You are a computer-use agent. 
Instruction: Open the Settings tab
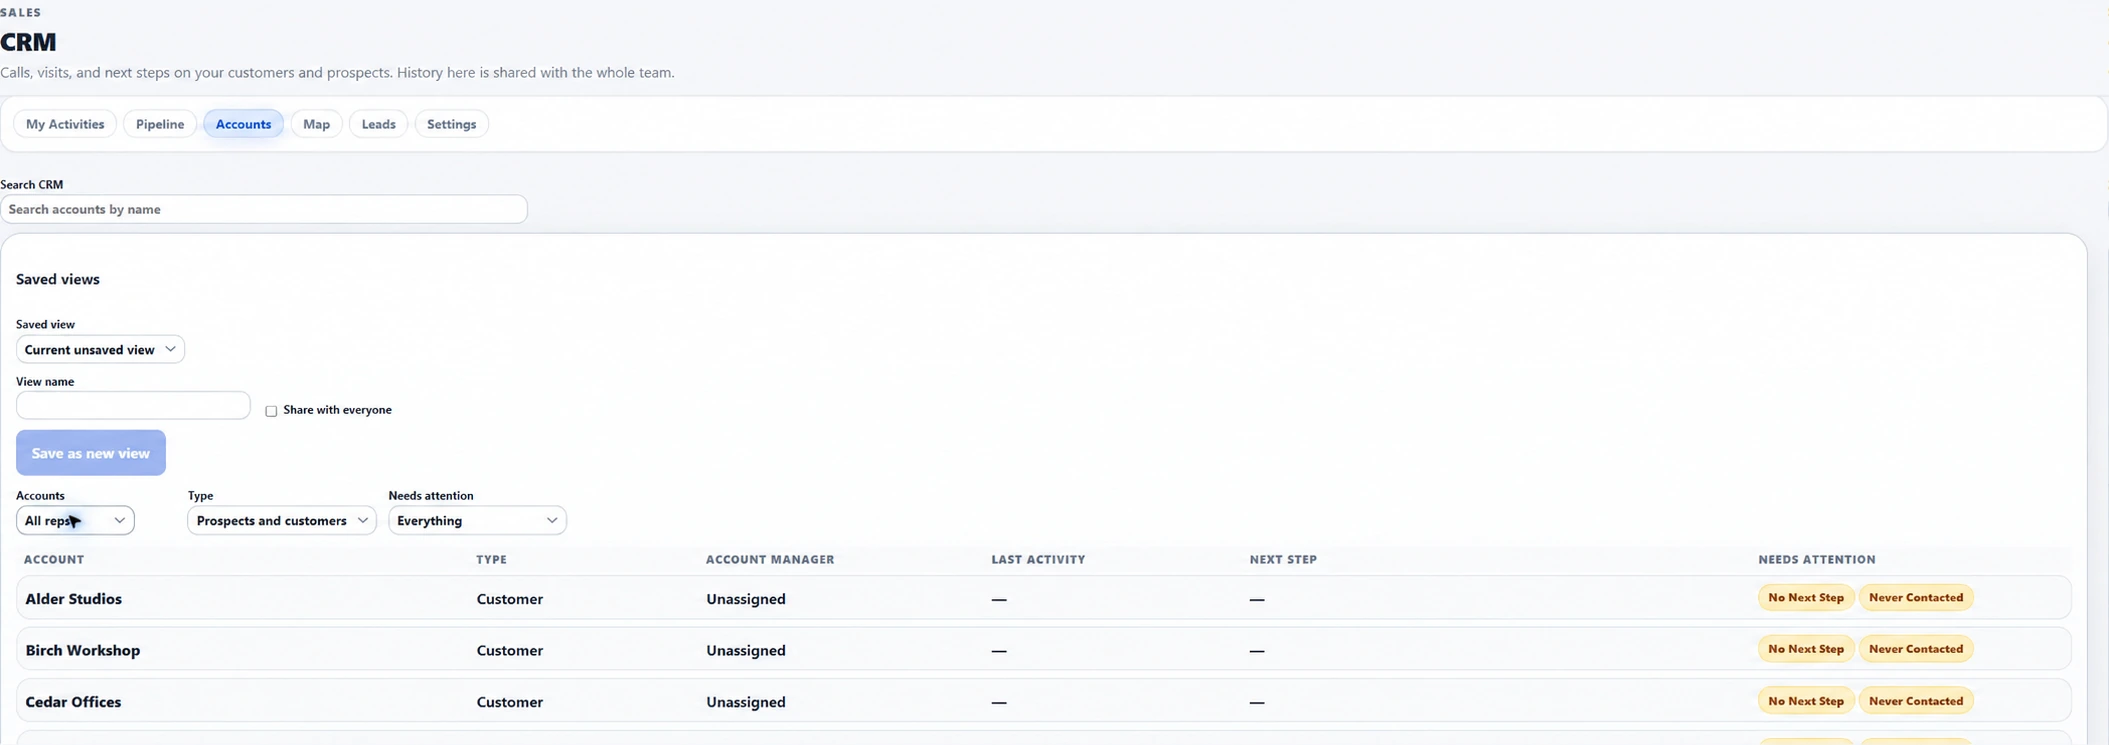click(x=451, y=124)
